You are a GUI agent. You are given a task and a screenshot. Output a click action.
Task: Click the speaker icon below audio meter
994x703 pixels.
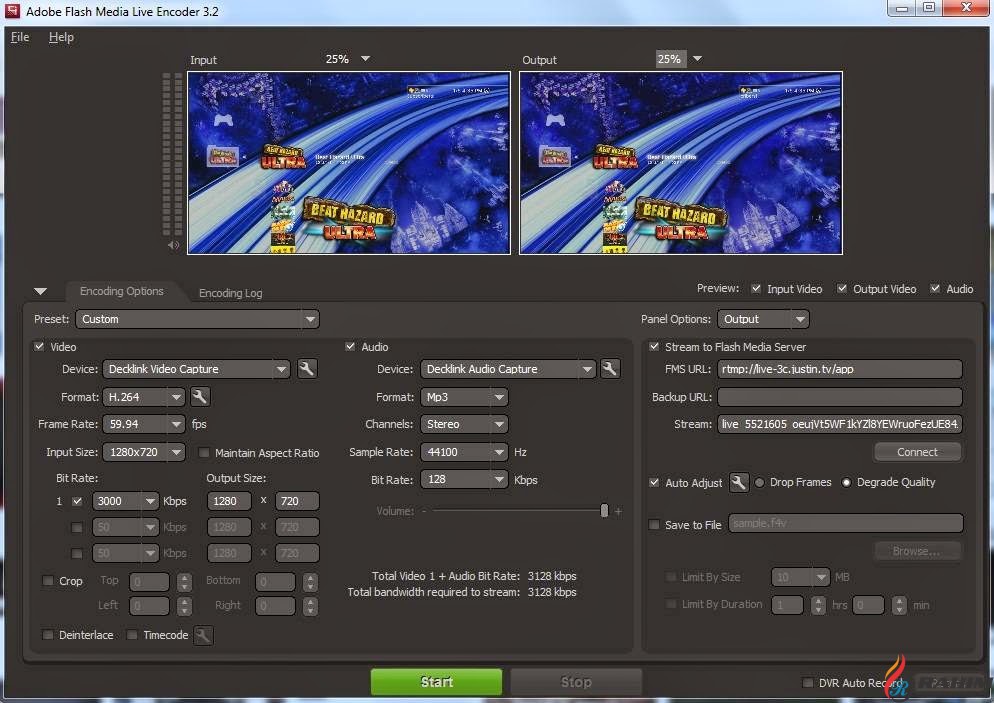pos(174,245)
